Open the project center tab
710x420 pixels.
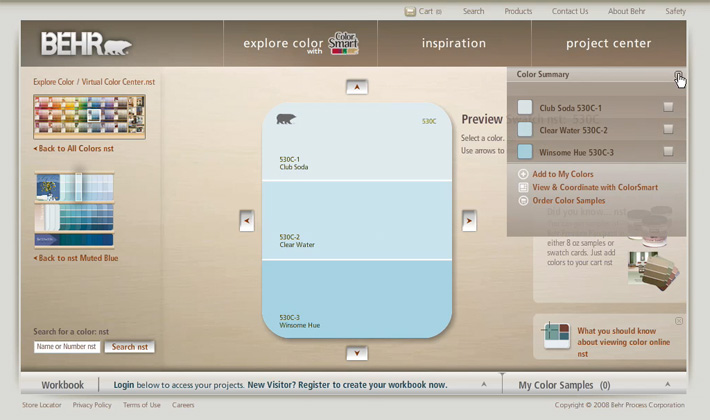tap(609, 43)
